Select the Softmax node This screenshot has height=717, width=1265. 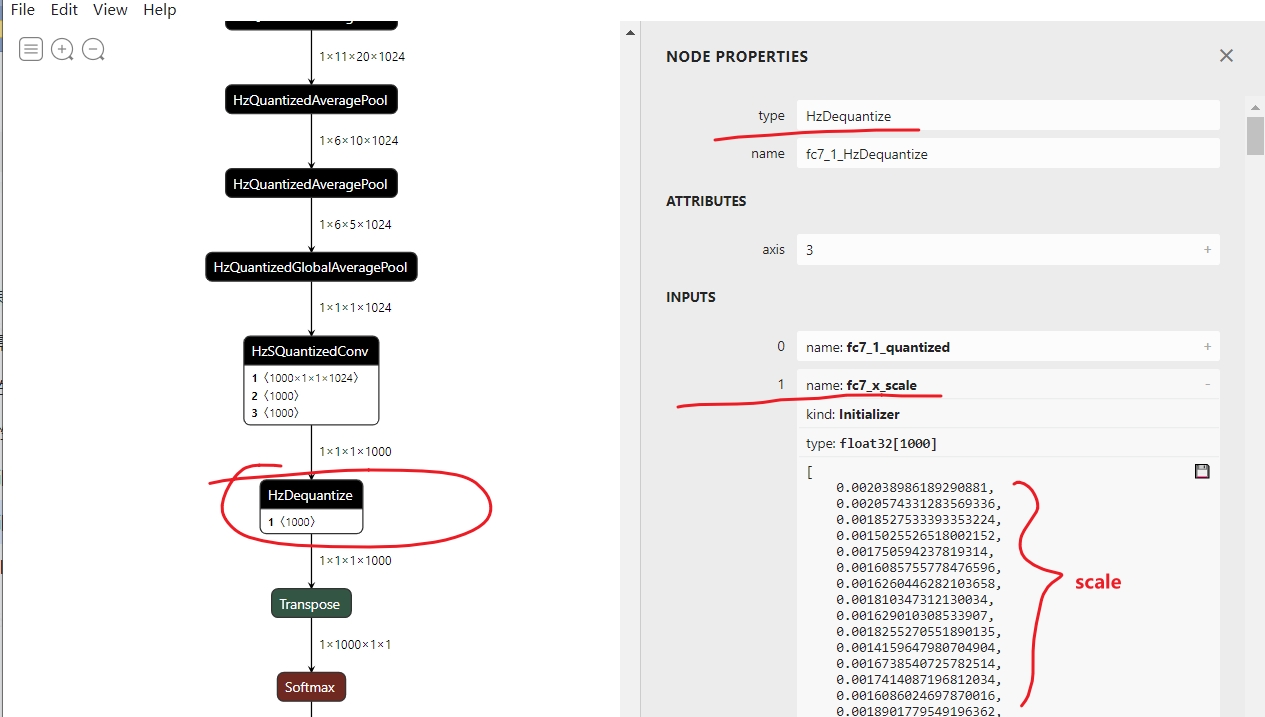pos(310,687)
